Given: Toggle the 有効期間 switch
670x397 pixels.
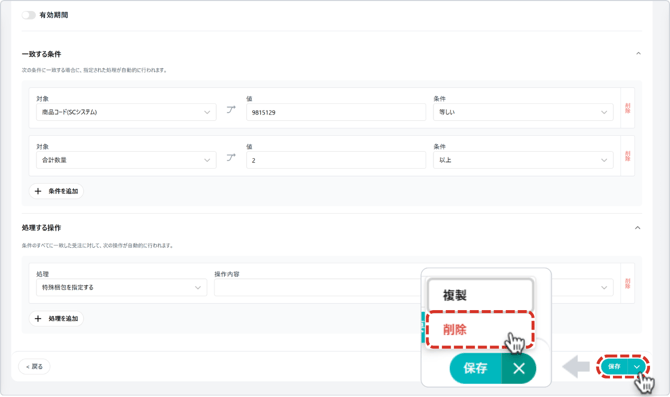Looking at the screenshot, I should pyautogui.click(x=29, y=15).
